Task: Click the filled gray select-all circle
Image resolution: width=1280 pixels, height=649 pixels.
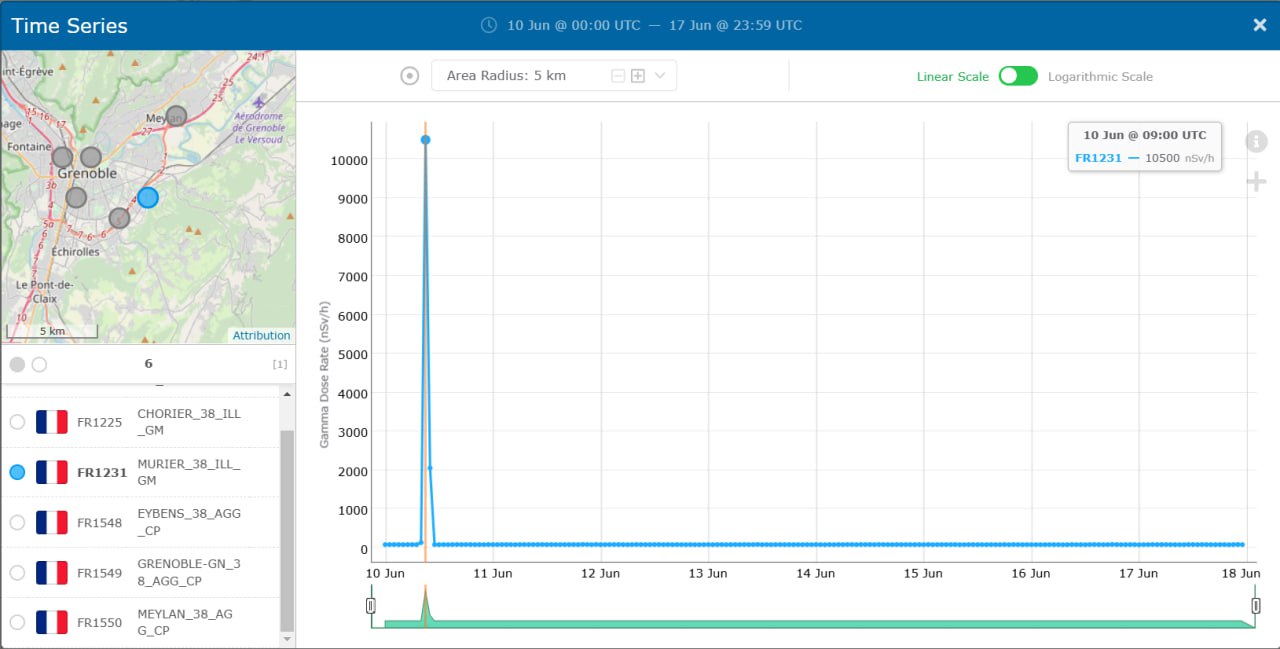Action: tap(17, 364)
